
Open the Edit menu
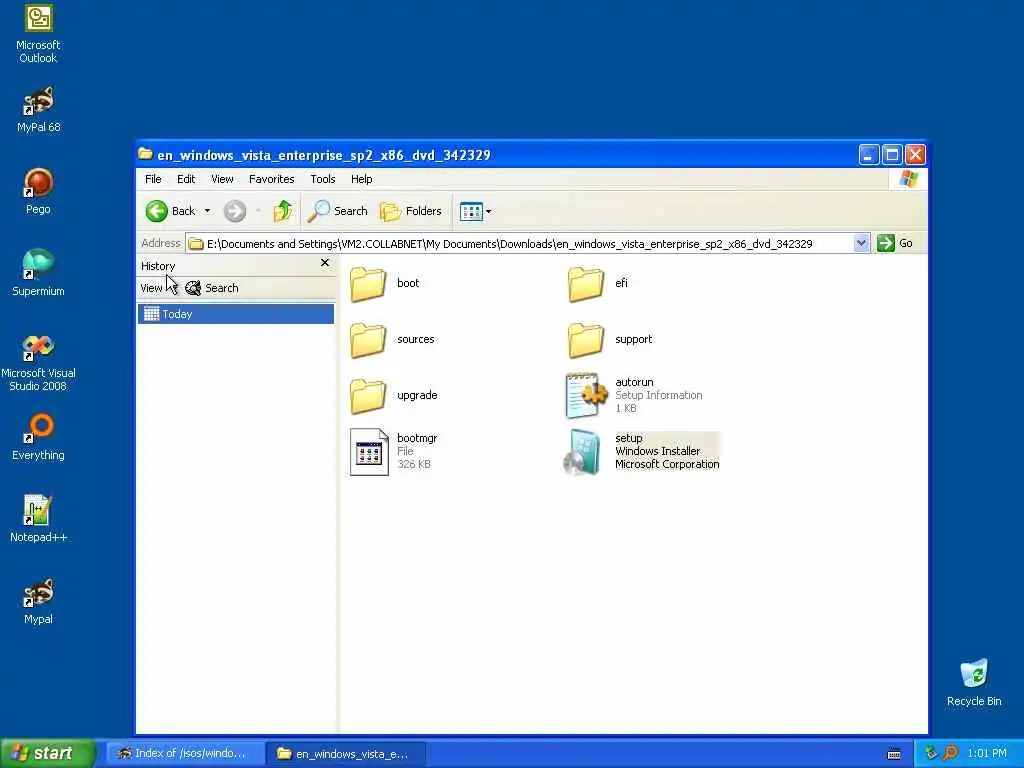(x=186, y=179)
